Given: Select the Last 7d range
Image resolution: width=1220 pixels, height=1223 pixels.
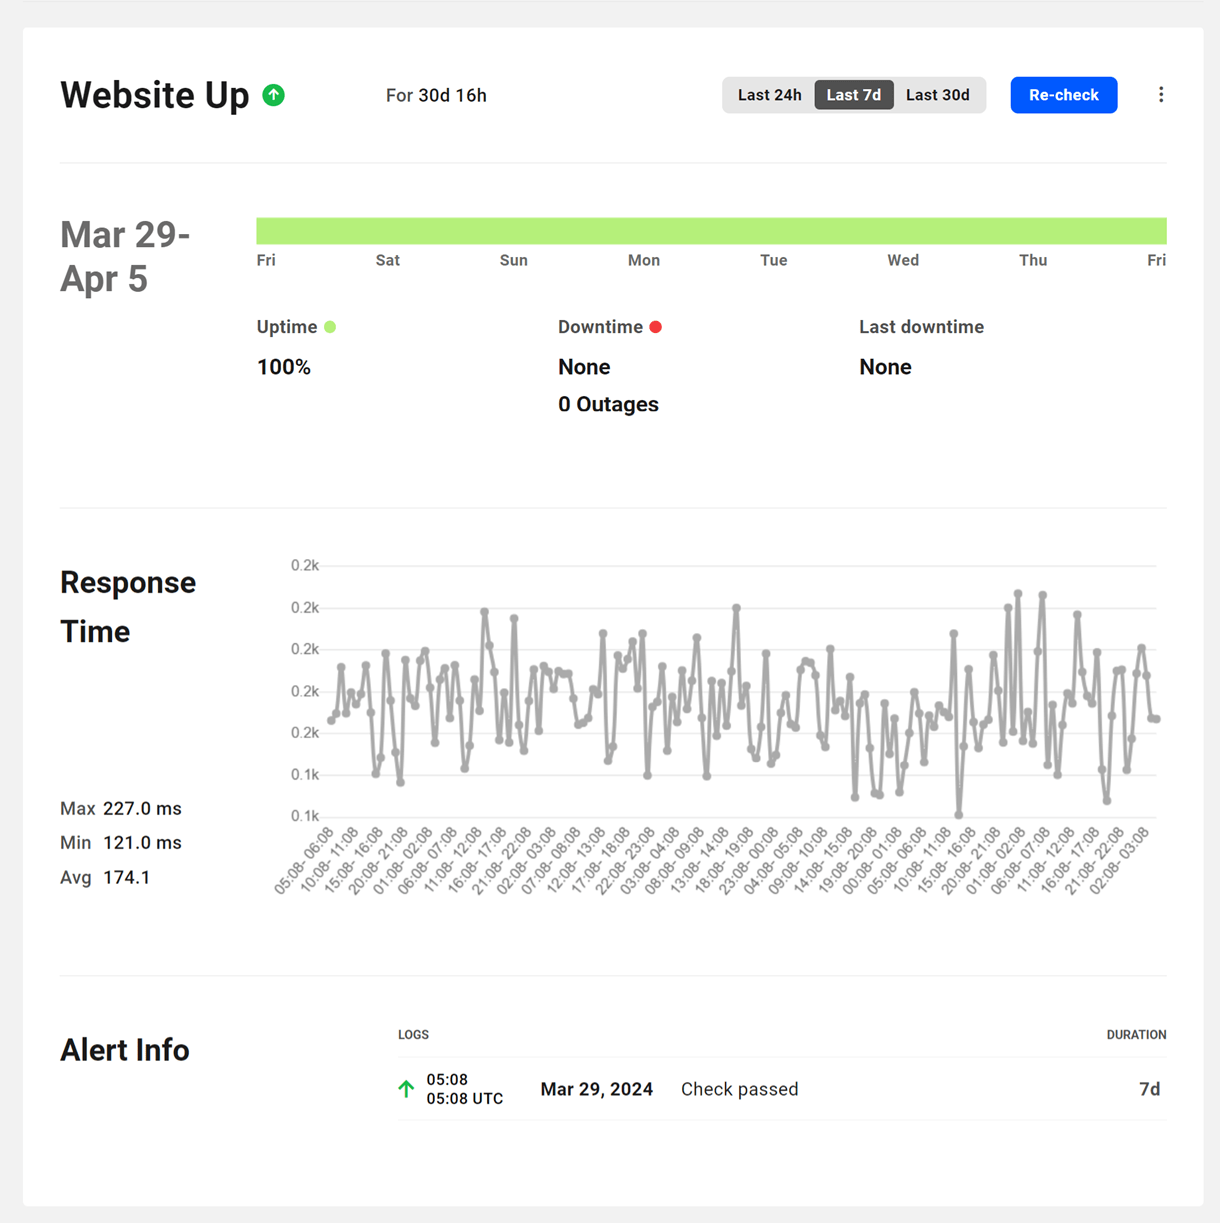Looking at the screenshot, I should tap(853, 95).
